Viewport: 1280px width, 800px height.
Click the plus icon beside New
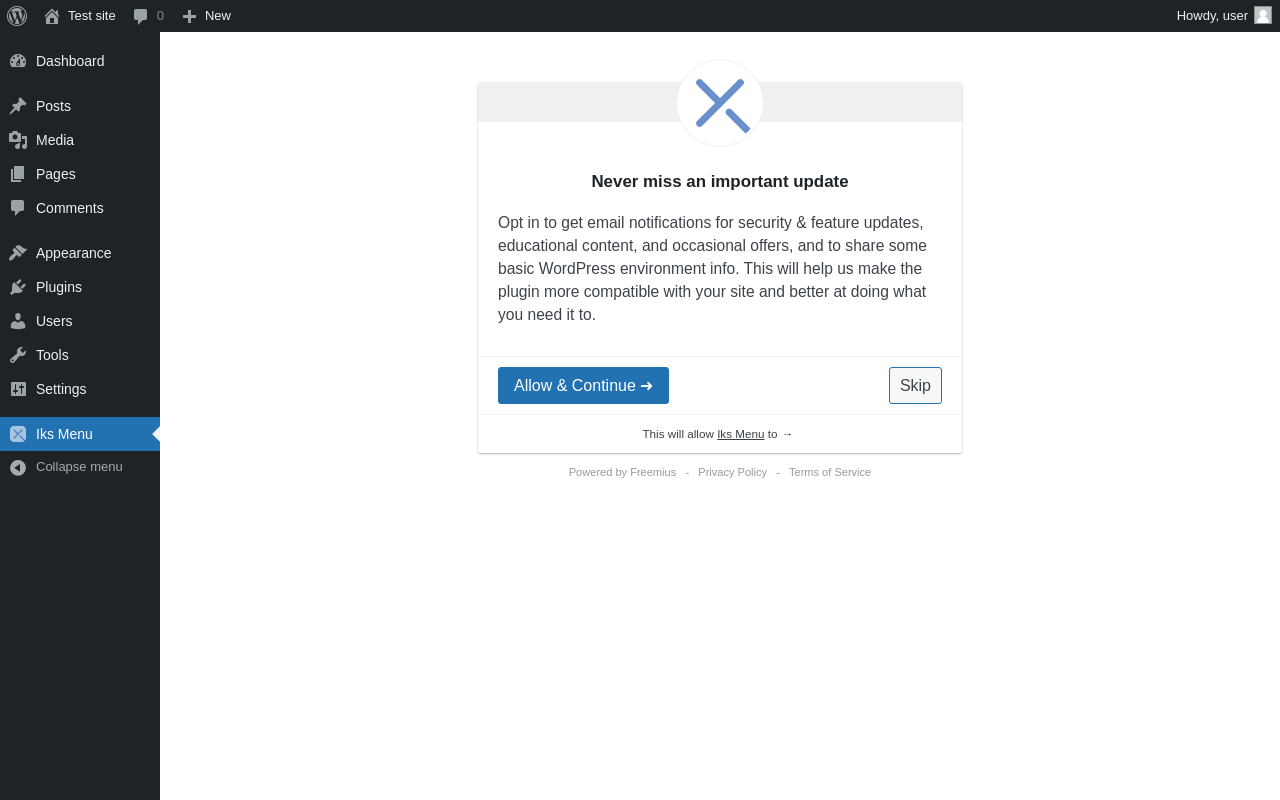tap(189, 16)
